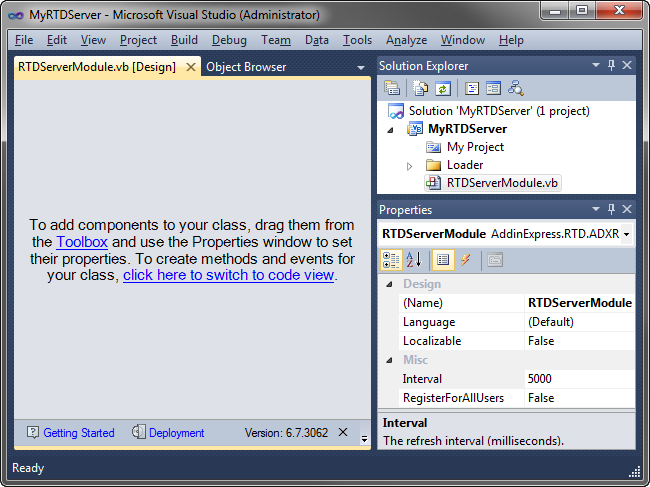
Task: Edit the Interval value 5000
Action: coord(580,379)
